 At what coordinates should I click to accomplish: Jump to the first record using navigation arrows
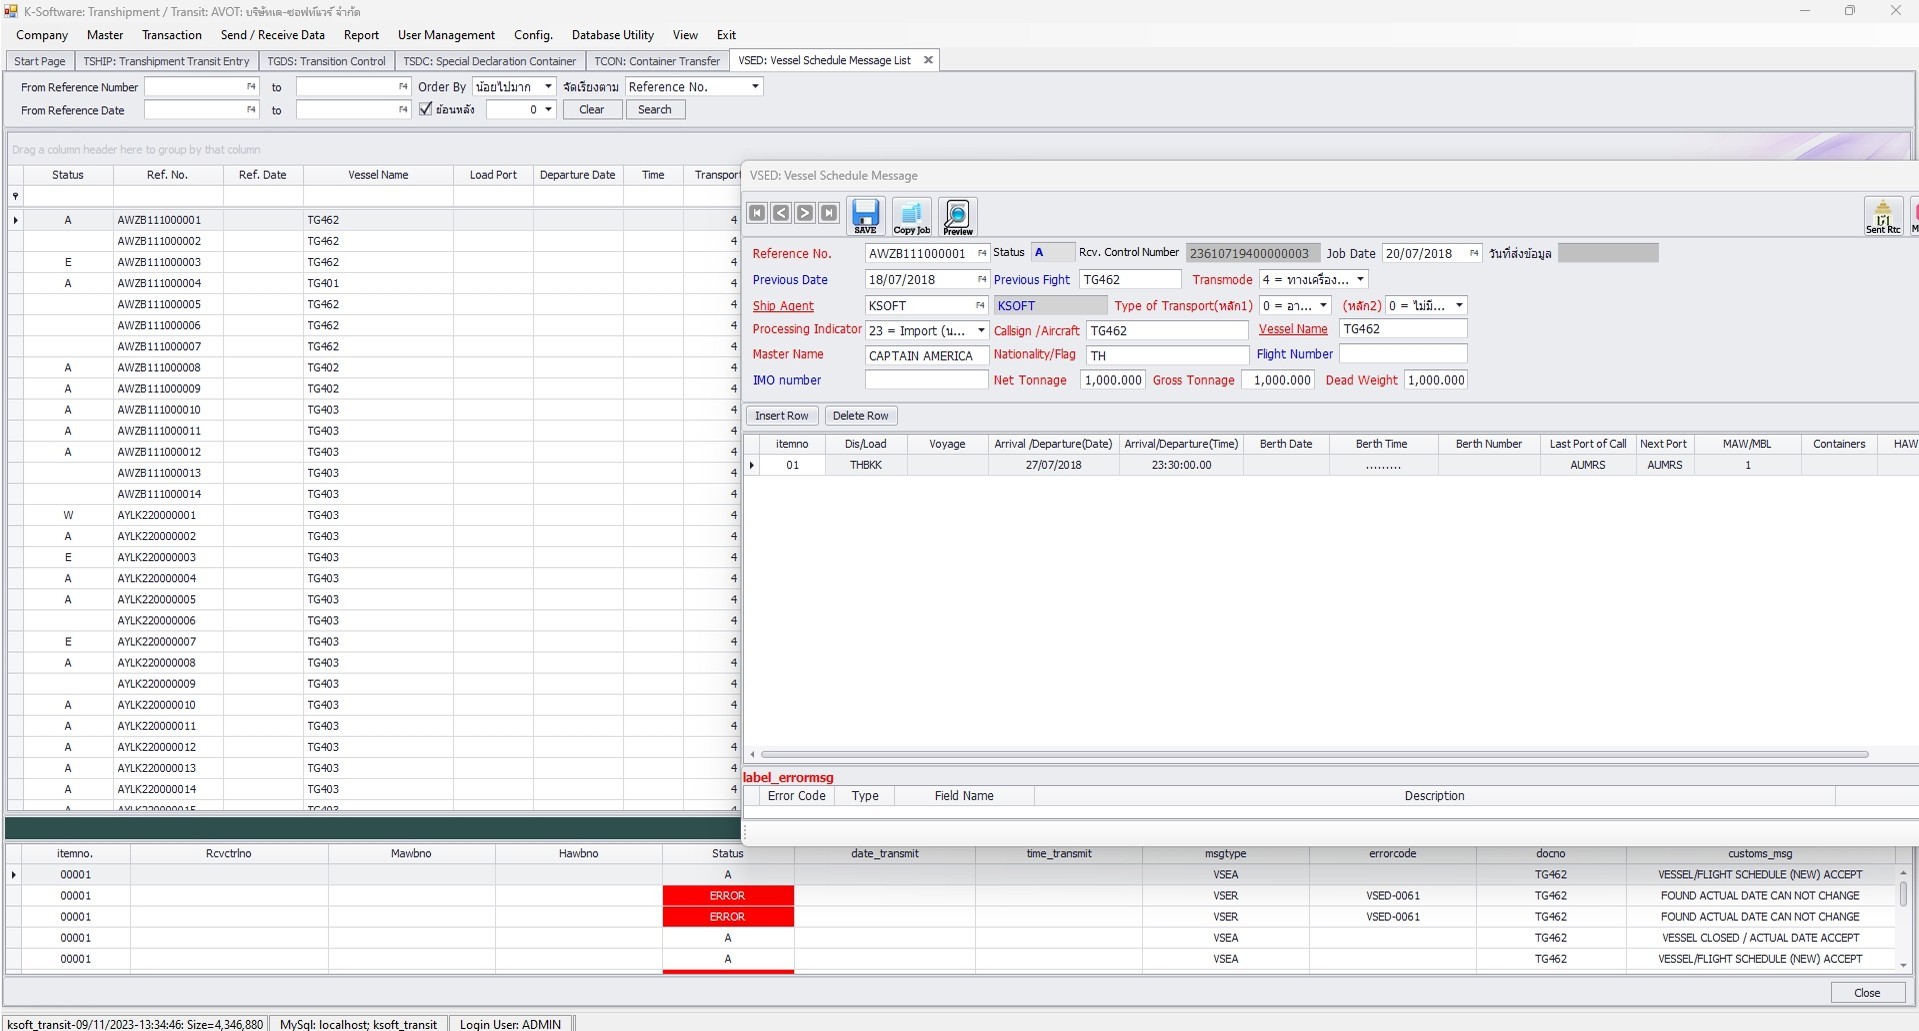coord(757,213)
